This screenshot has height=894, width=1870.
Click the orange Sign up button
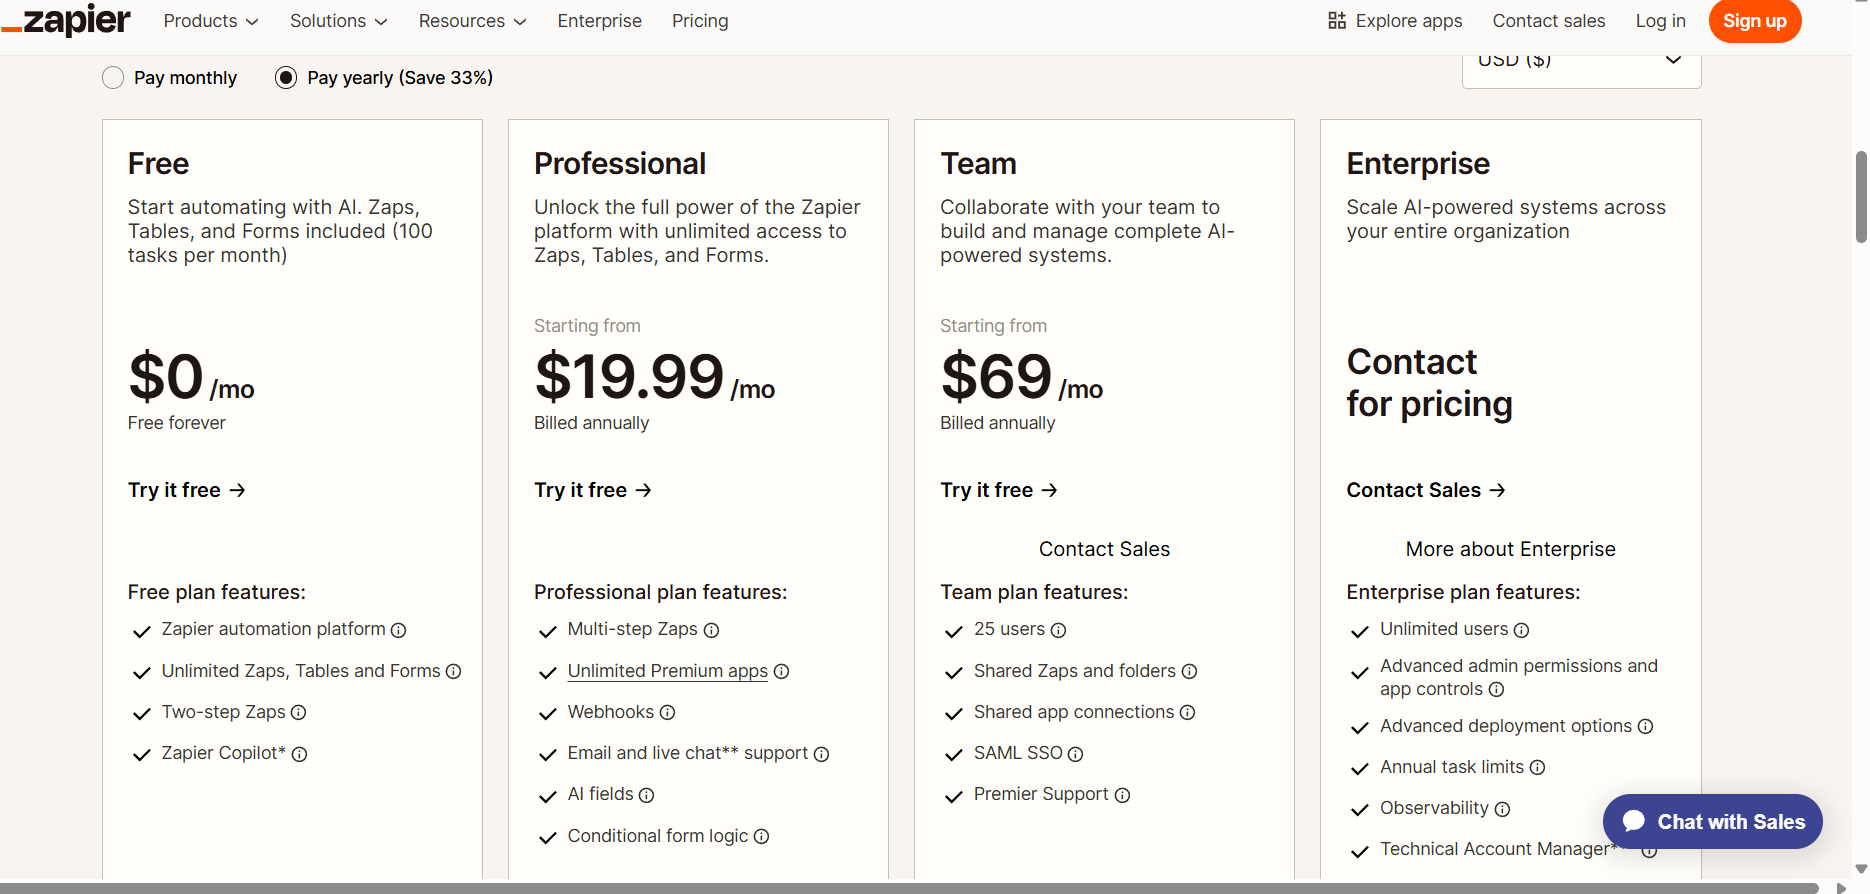[x=1755, y=21]
